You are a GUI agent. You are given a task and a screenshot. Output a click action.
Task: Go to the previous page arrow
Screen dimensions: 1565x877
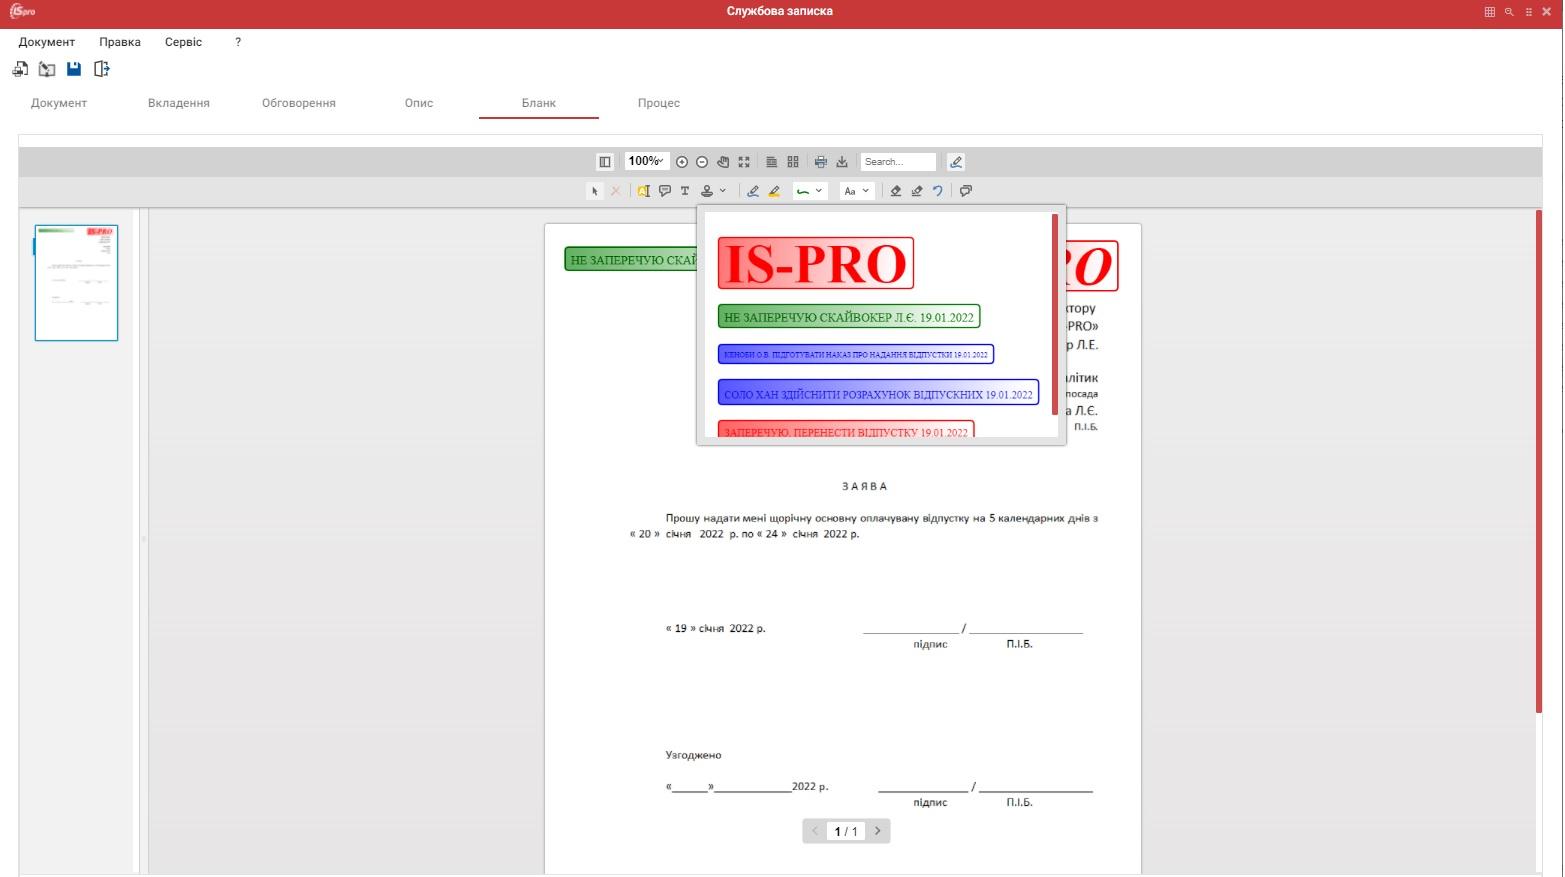pos(815,831)
